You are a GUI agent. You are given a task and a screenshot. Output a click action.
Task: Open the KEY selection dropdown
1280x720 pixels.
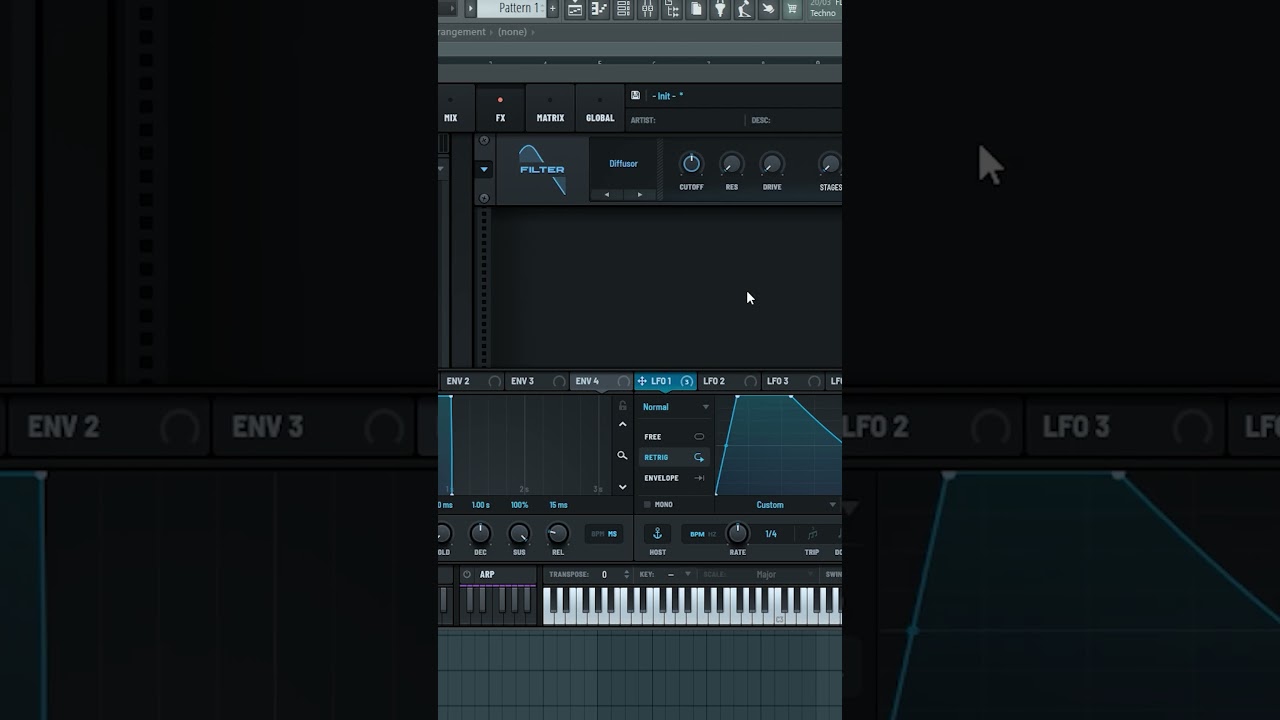tap(678, 575)
